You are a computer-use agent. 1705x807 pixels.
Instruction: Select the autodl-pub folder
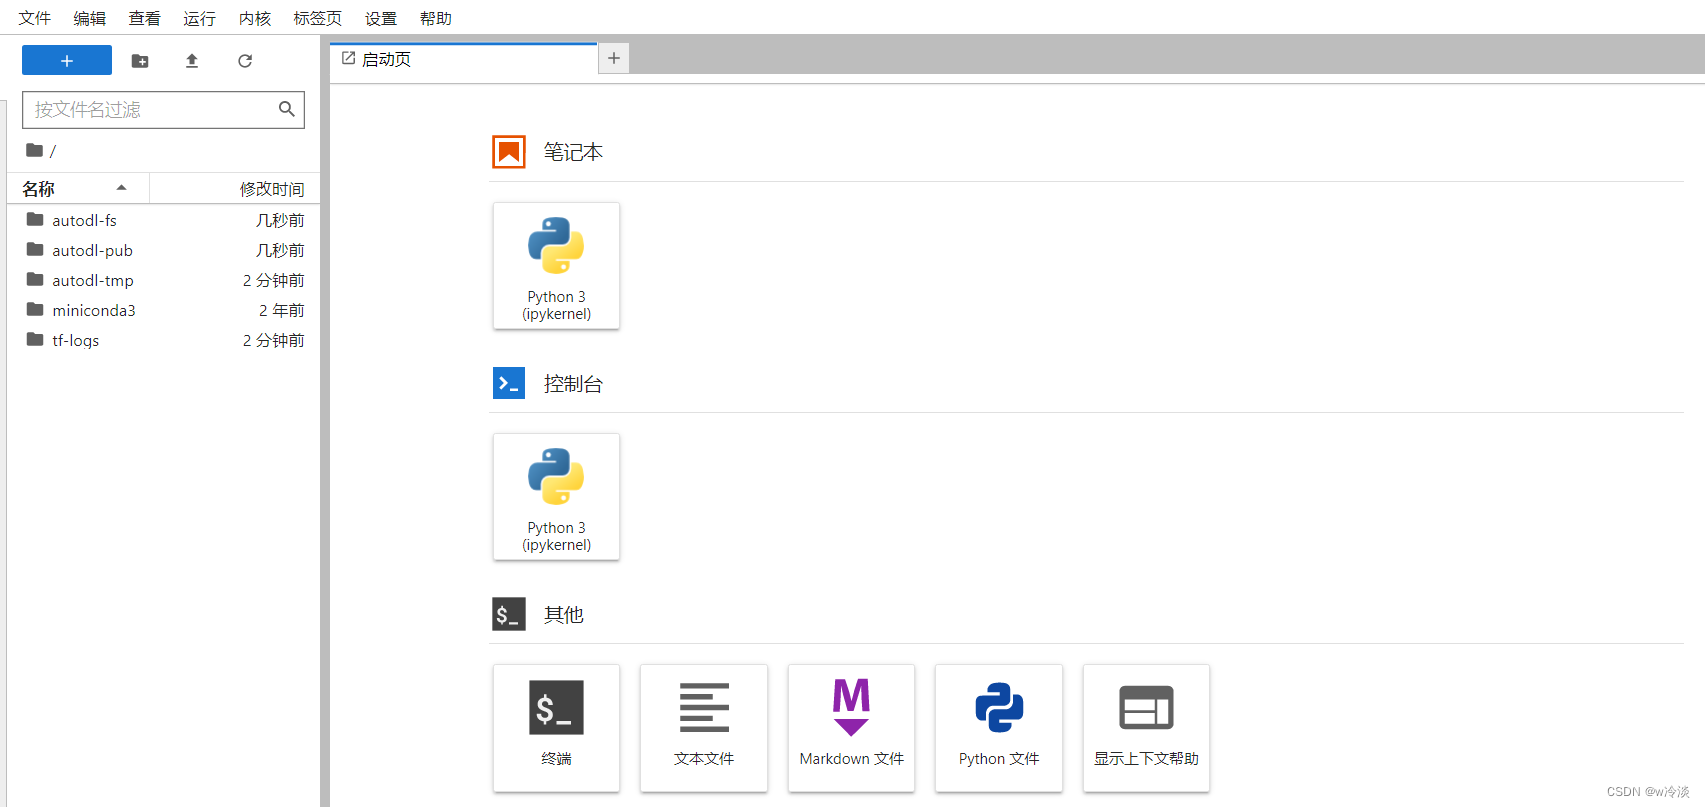tap(165, 250)
